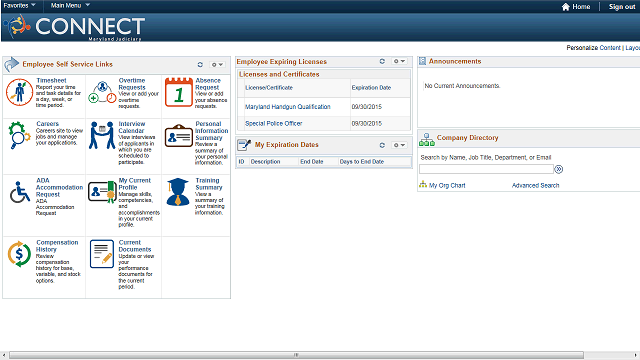Open the Current Documents link
This screenshot has width=640, height=360.
[x=135, y=246]
